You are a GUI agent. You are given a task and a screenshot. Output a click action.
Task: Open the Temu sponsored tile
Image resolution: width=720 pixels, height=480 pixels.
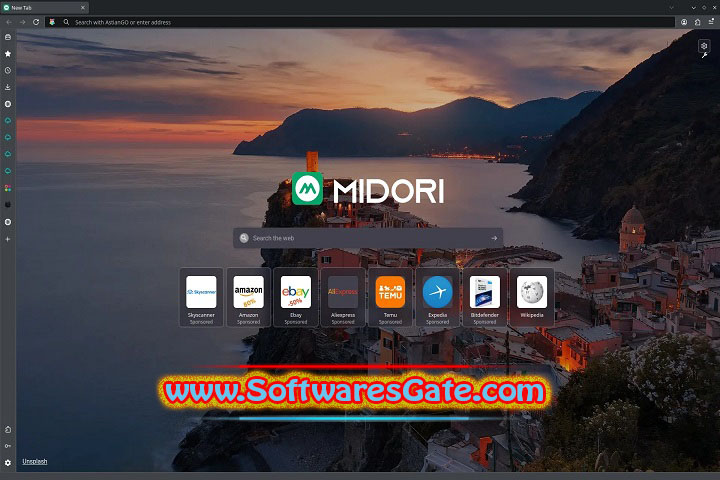click(x=390, y=298)
